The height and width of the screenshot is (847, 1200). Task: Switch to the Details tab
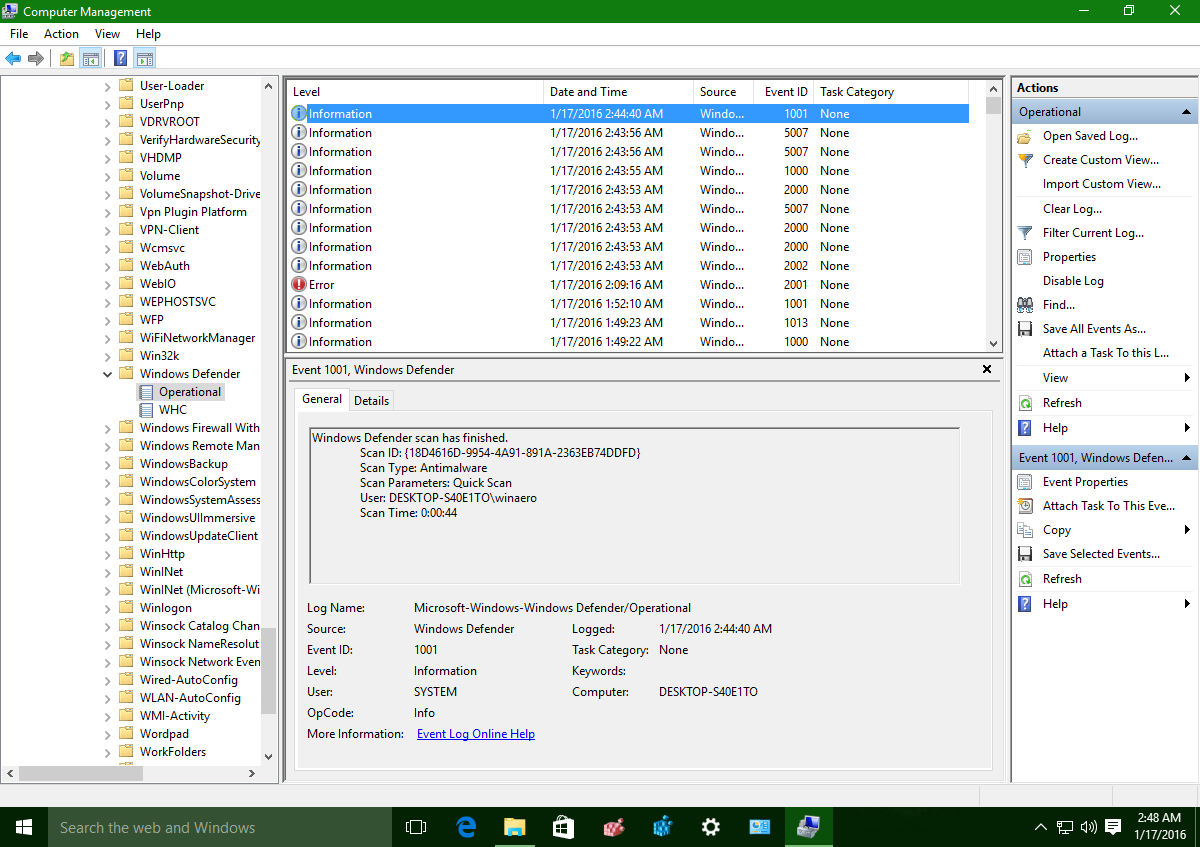[371, 400]
